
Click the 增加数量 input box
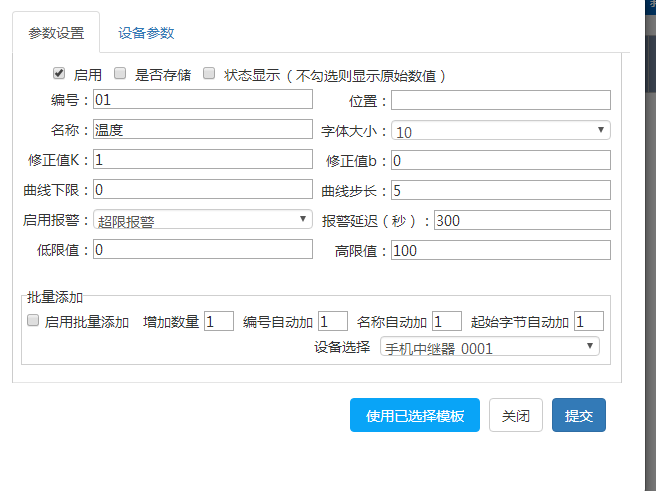(x=219, y=321)
